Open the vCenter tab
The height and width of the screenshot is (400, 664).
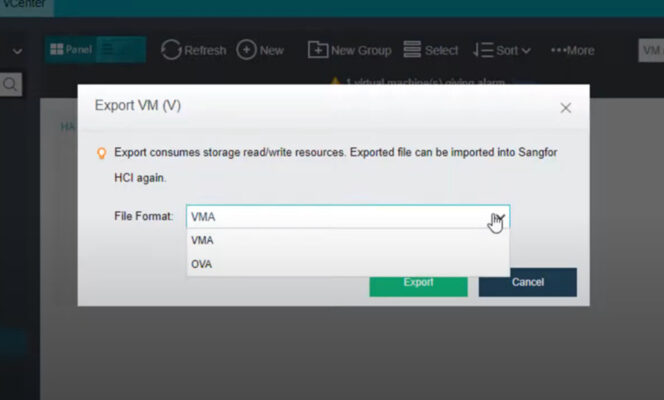click(x=26, y=5)
